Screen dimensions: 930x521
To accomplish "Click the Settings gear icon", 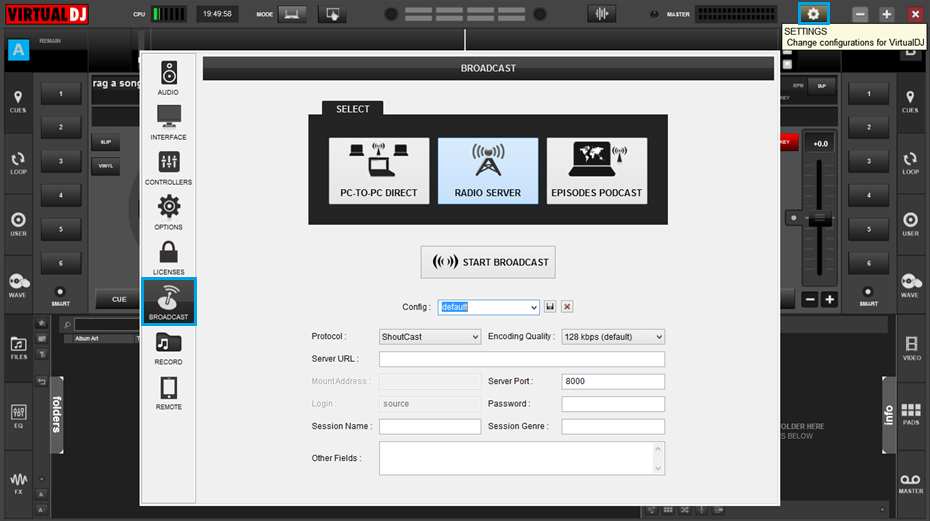I will (813, 14).
